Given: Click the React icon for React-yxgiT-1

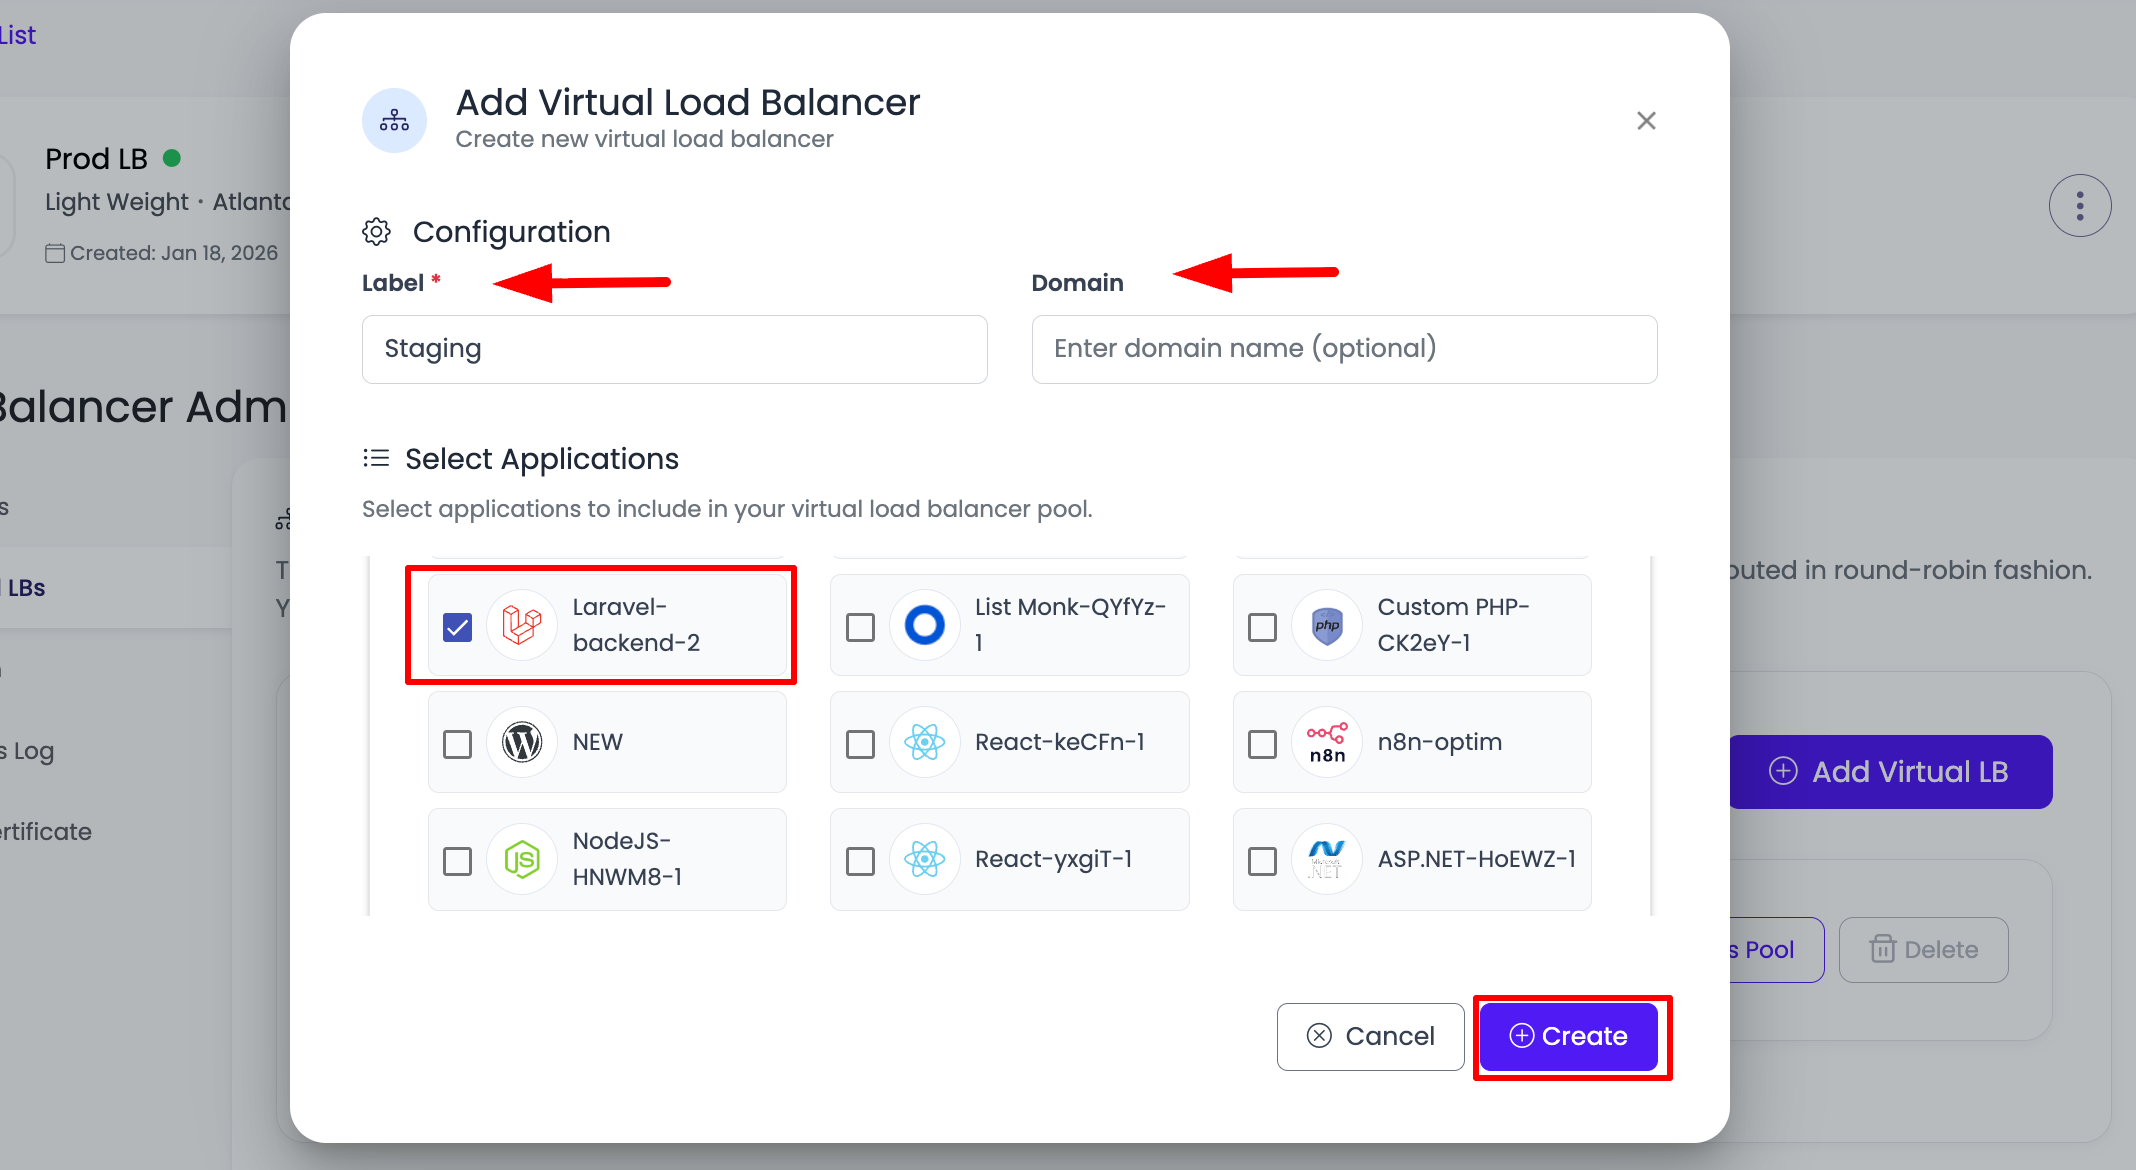Looking at the screenshot, I should pos(925,859).
